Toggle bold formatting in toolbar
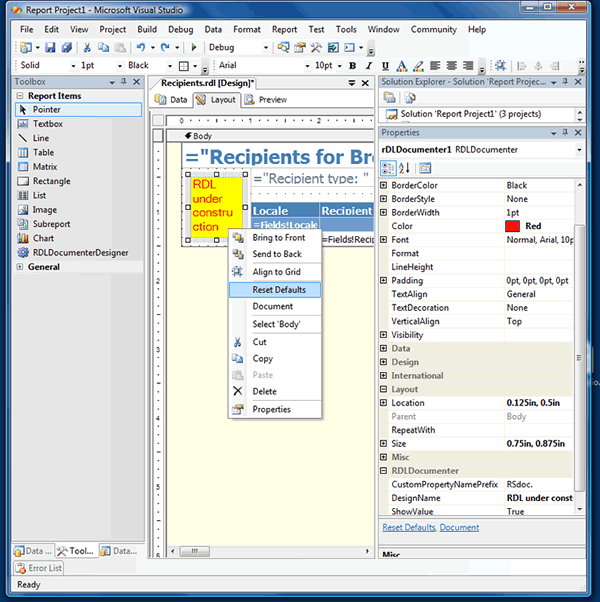The image size is (600, 602). [353, 66]
